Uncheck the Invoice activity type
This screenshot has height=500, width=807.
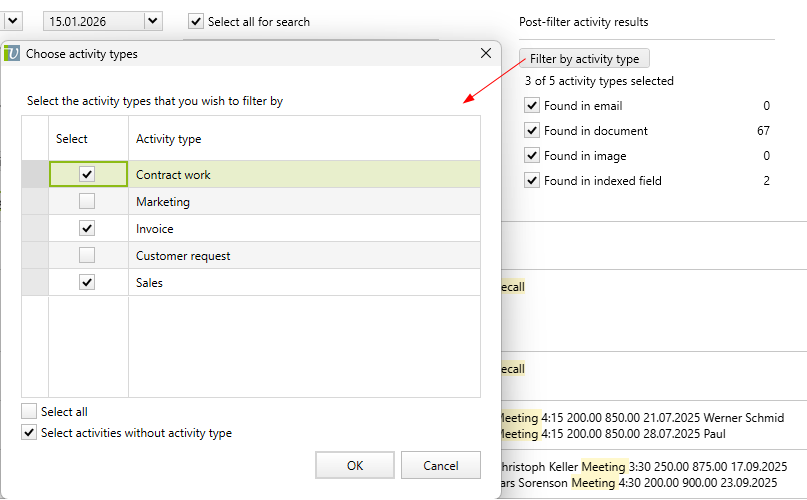click(87, 229)
